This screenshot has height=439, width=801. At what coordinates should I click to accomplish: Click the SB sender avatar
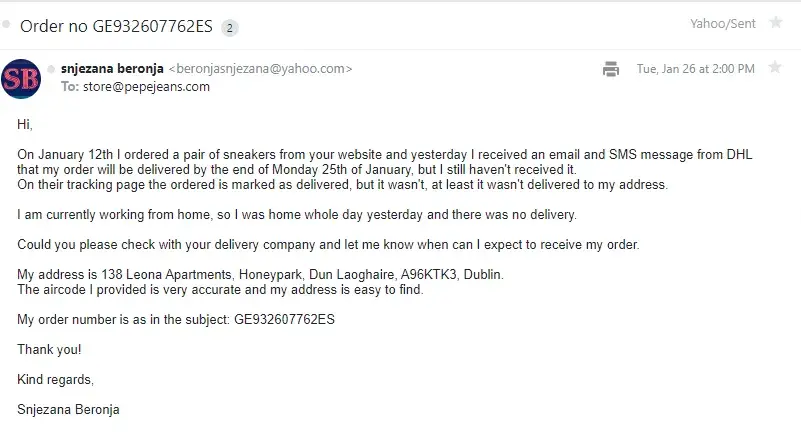pyautogui.click(x=21, y=79)
